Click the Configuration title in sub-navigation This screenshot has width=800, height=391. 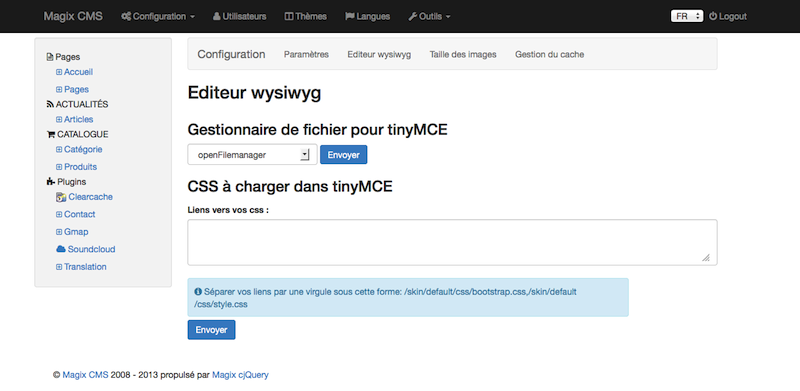coord(231,54)
